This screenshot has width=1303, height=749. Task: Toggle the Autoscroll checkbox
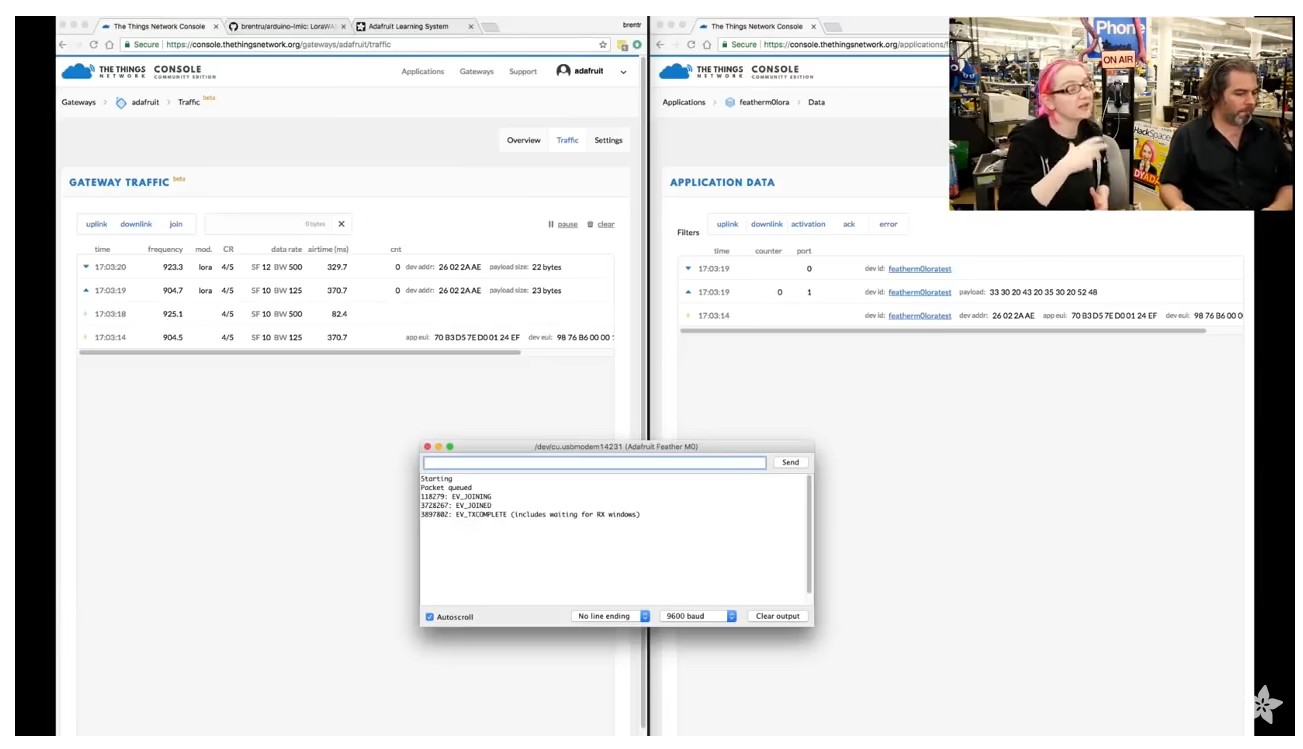(430, 617)
